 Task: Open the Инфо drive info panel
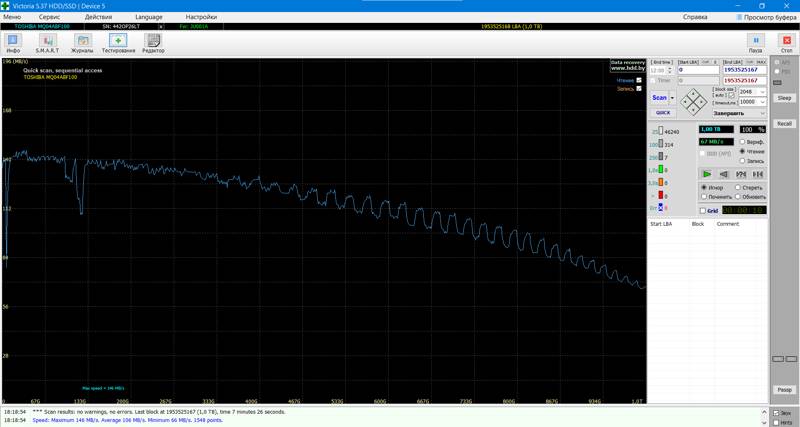[13, 42]
